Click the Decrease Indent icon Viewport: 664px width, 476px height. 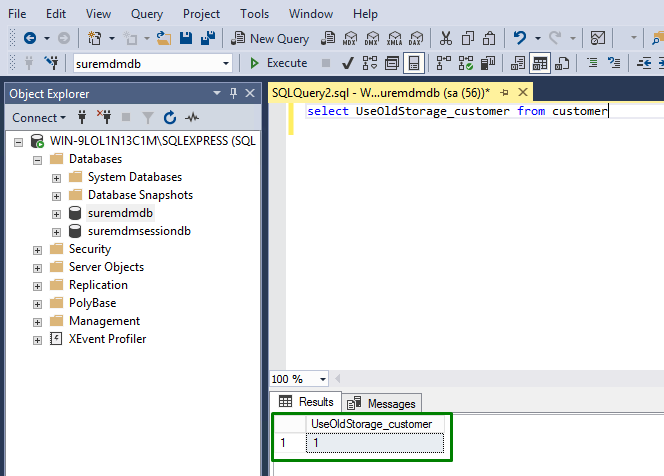[x=644, y=64]
